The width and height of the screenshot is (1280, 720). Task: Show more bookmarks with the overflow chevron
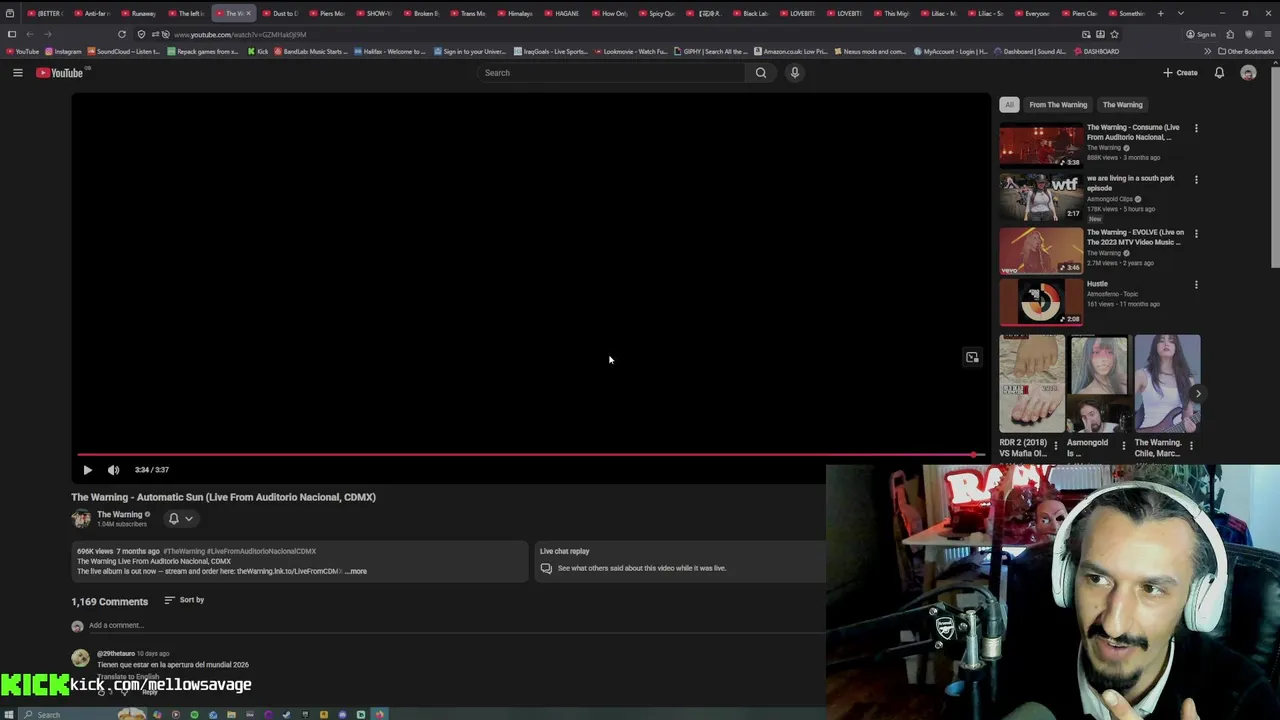[x=1207, y=51]
